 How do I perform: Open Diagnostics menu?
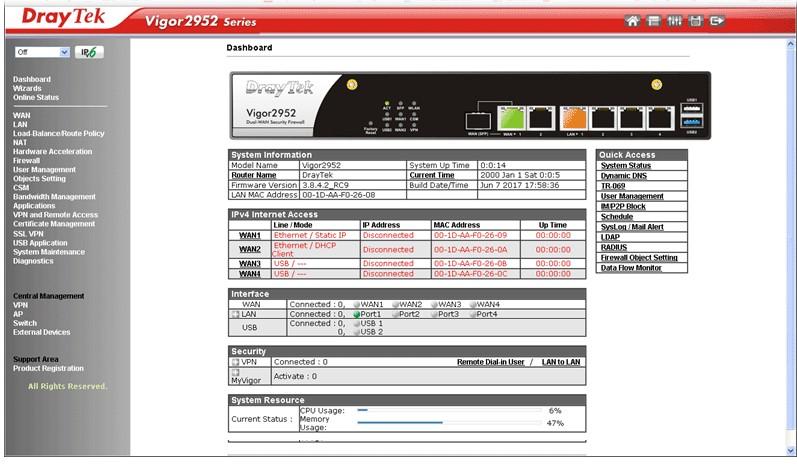33,261
